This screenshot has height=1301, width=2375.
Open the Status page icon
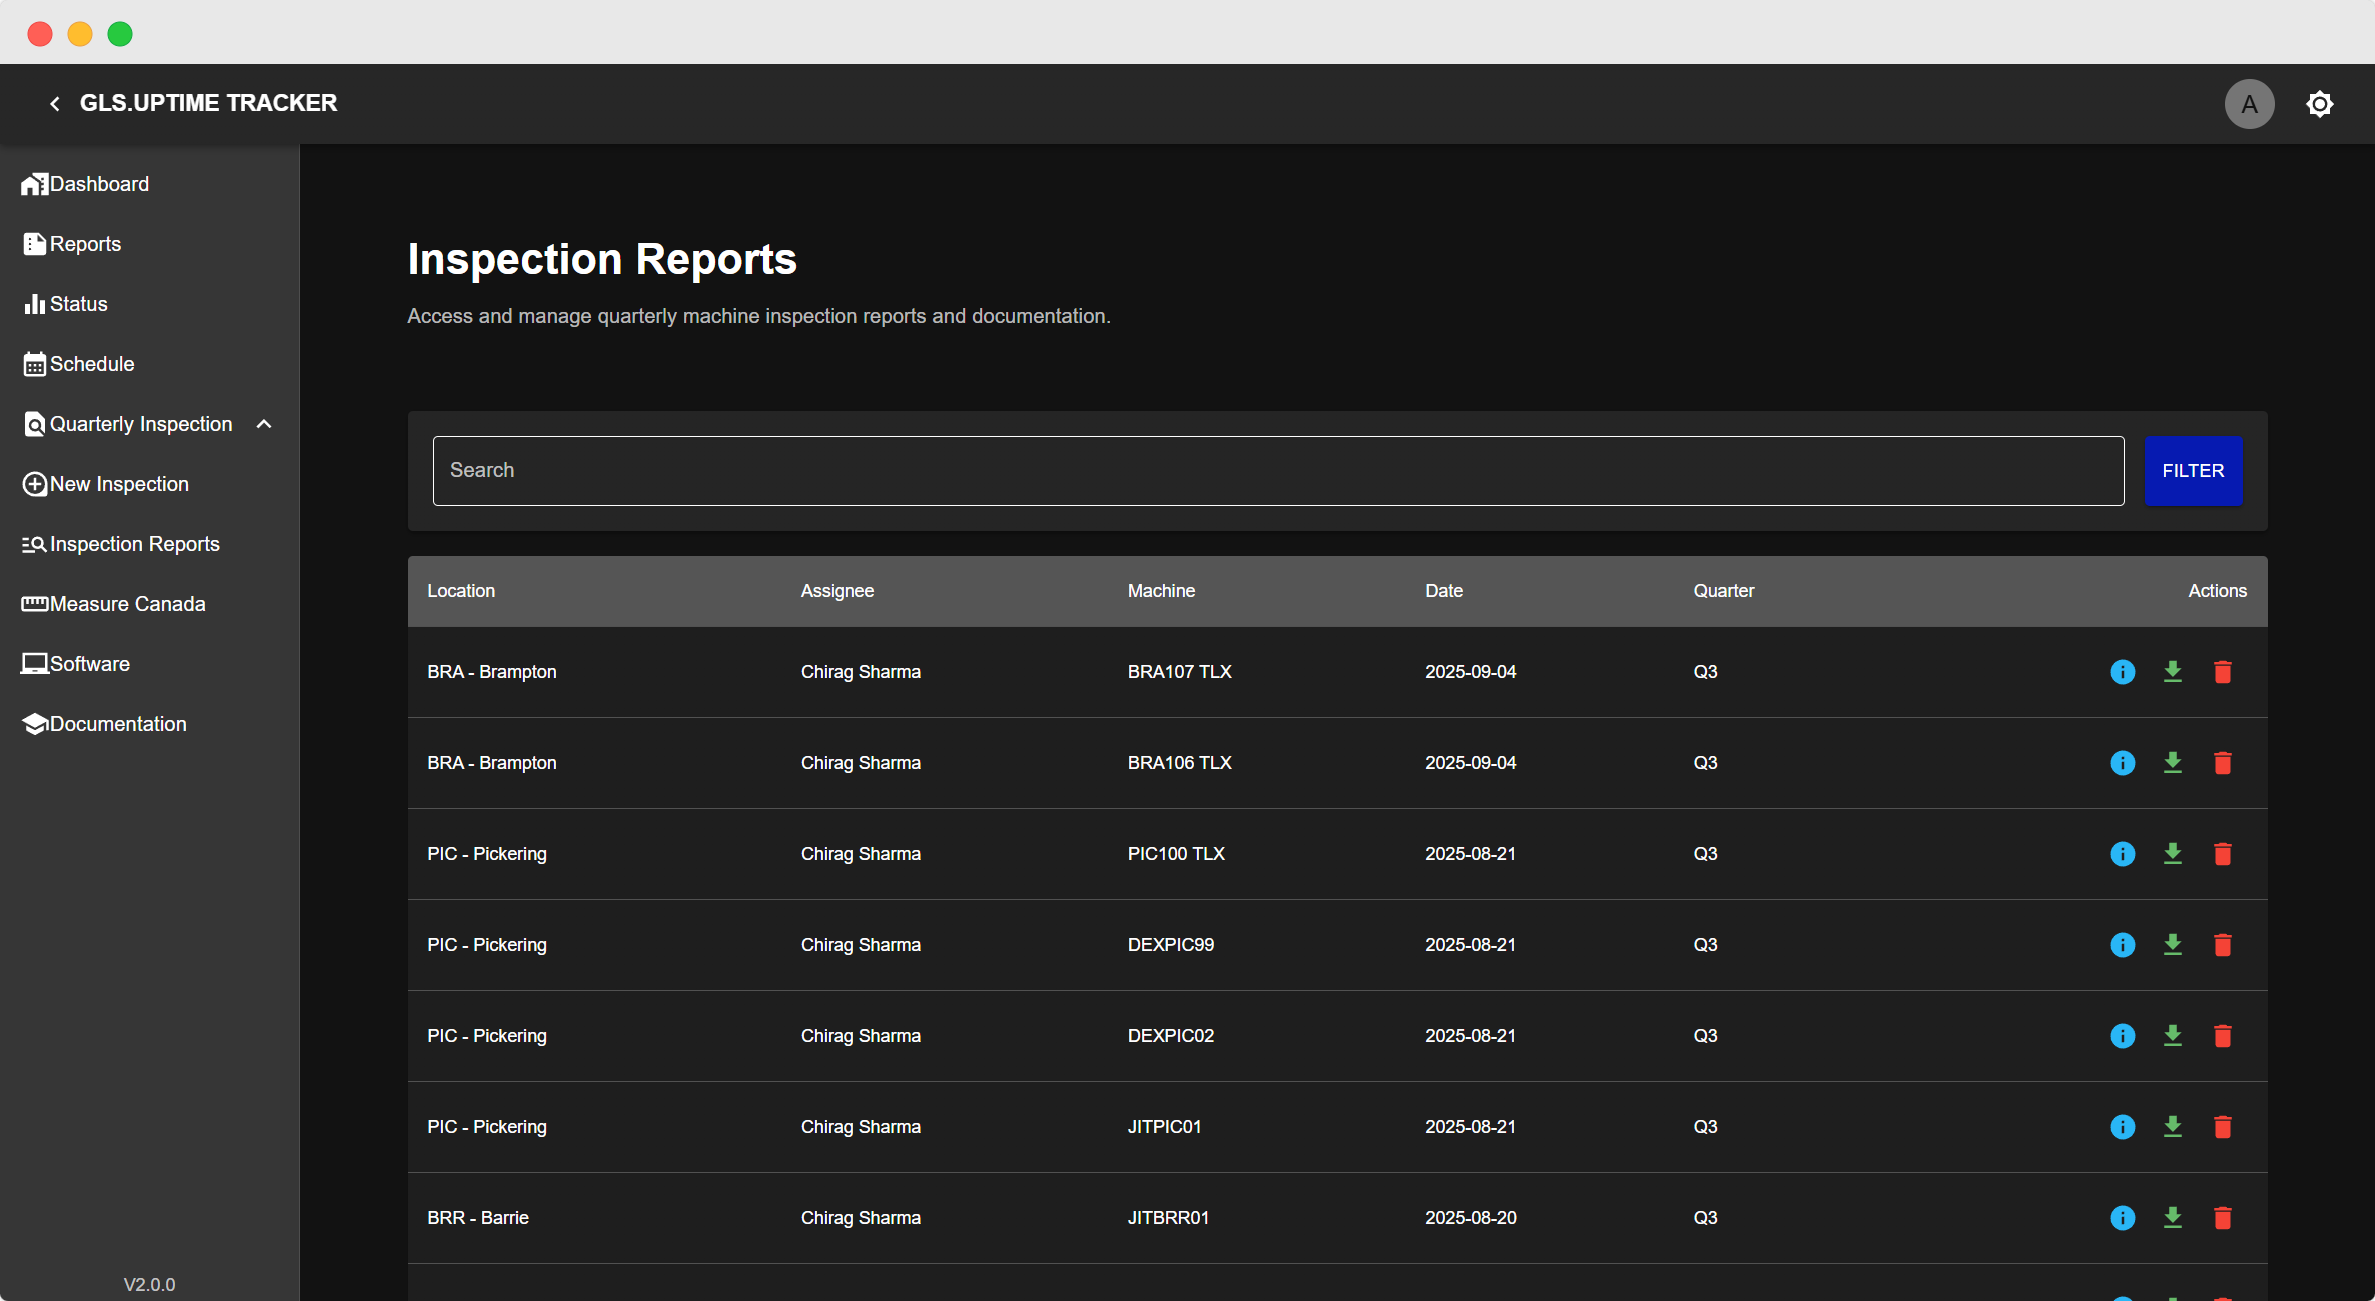point(35,303)
